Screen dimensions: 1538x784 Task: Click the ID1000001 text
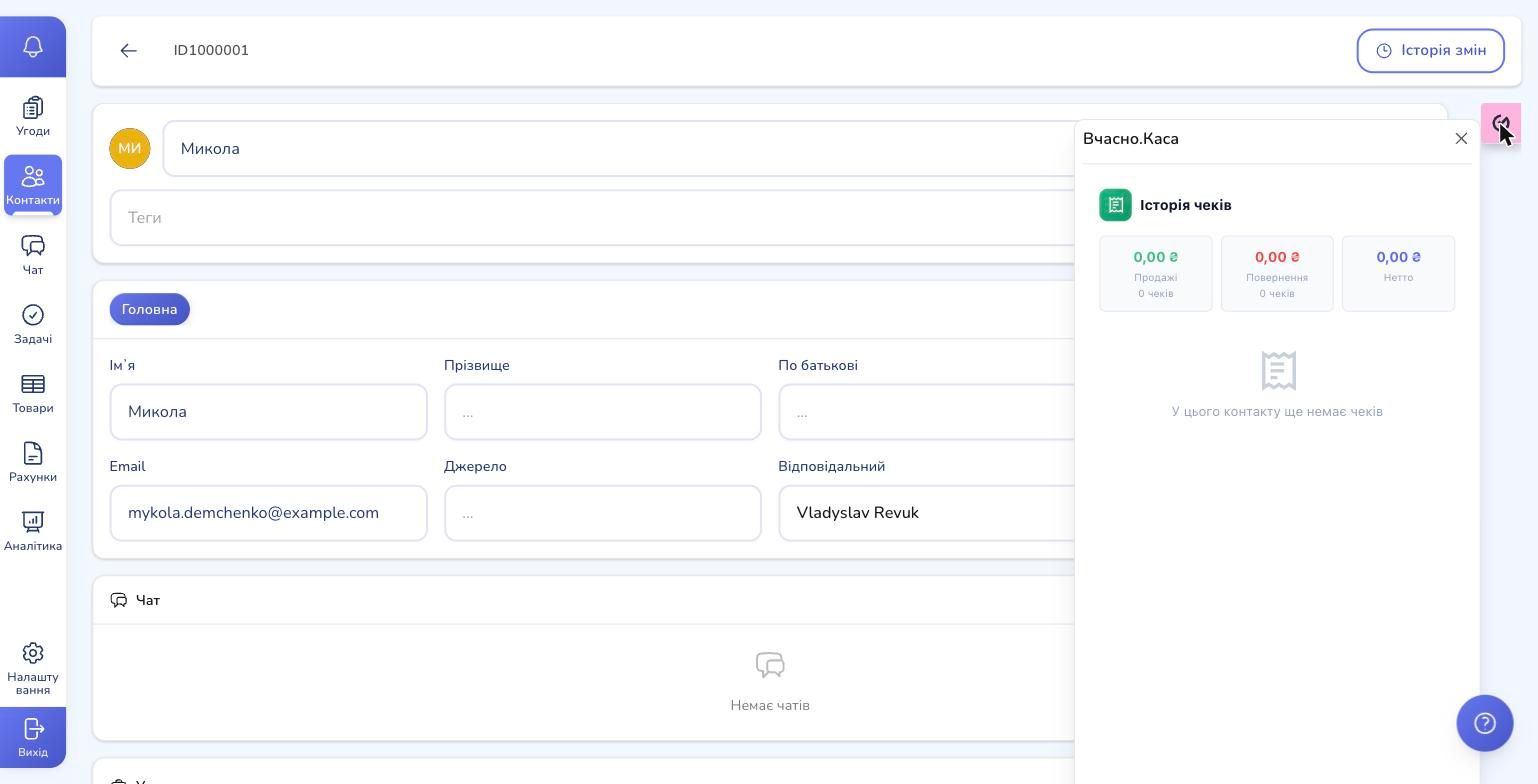[211, 50]
